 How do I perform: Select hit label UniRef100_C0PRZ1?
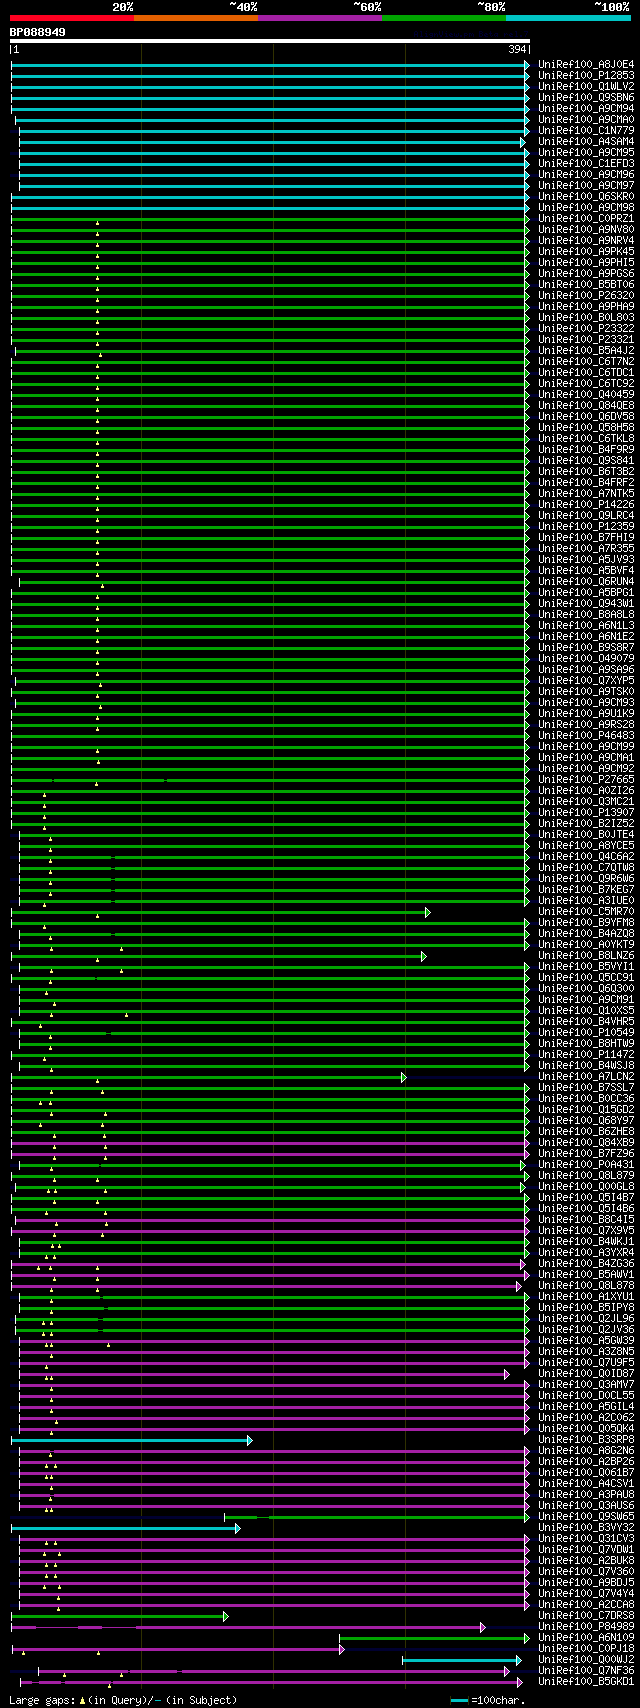click(586, 218)
